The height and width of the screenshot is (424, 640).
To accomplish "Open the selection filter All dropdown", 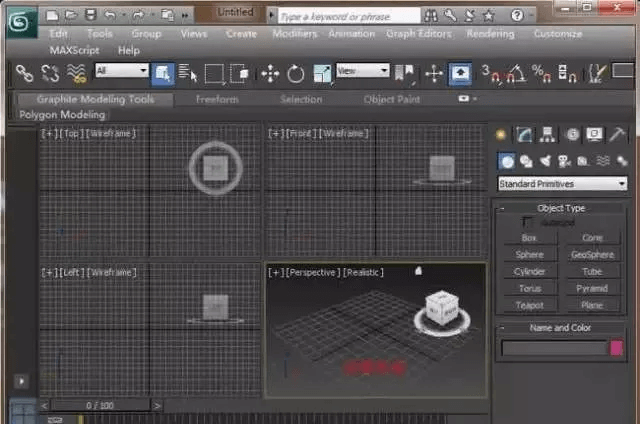I will point(122,71).
